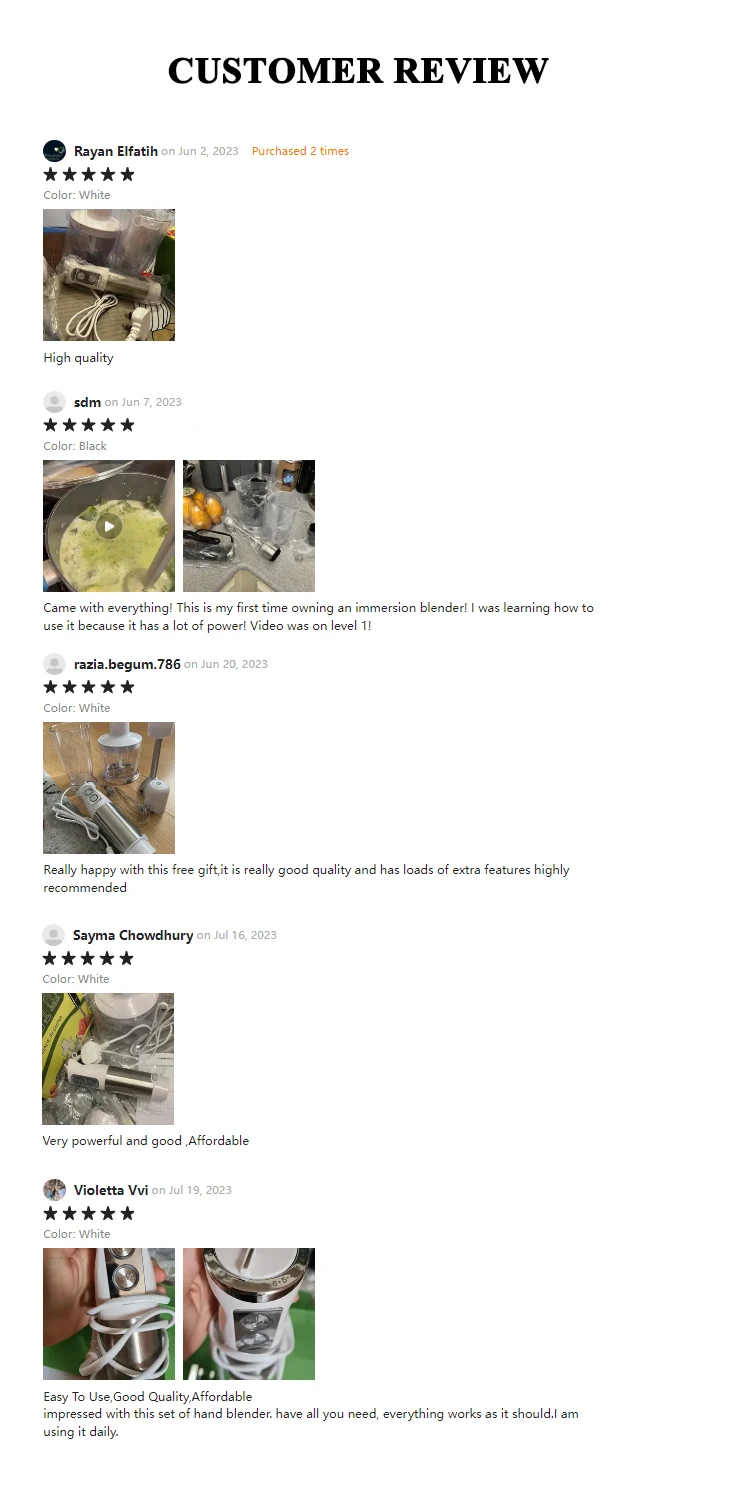Click the five-star rating under sdm
This screenshot has height=1500, width=750.
[x=89, y=425]
